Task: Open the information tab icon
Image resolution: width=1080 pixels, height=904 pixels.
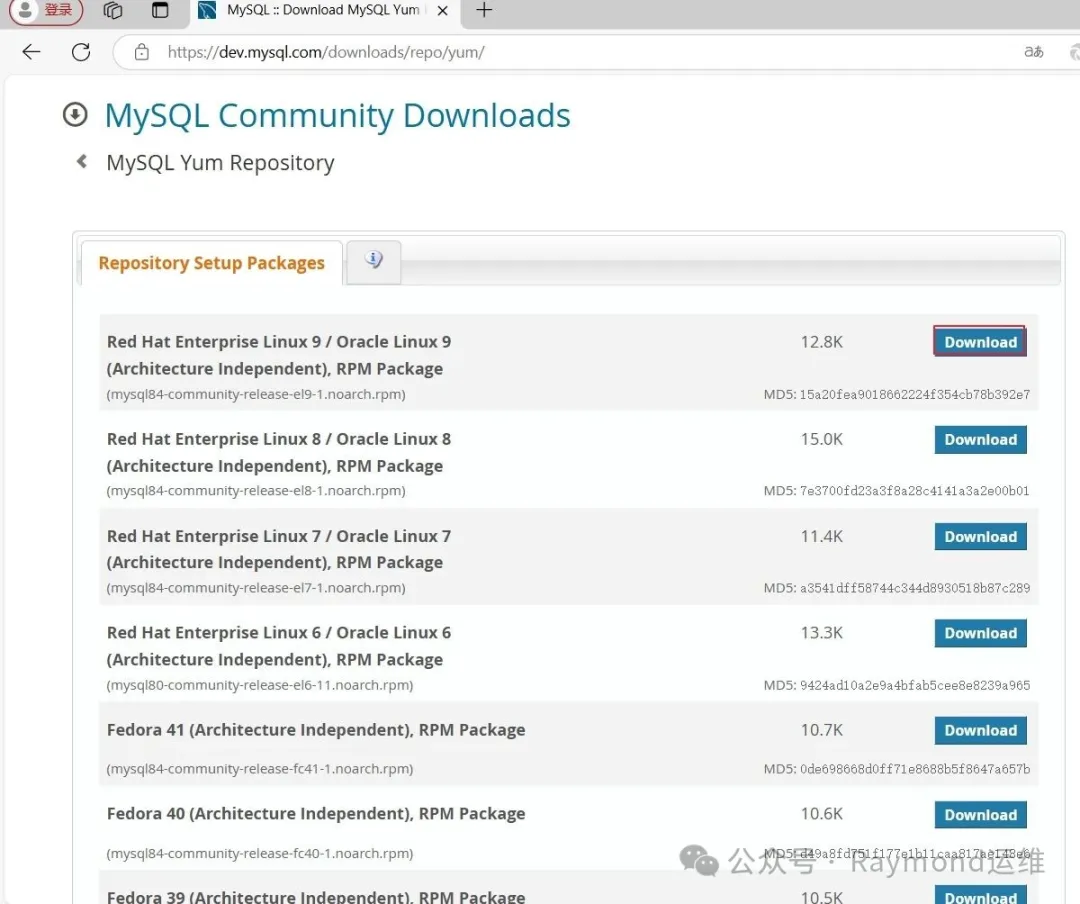Action: click(373, 260)
